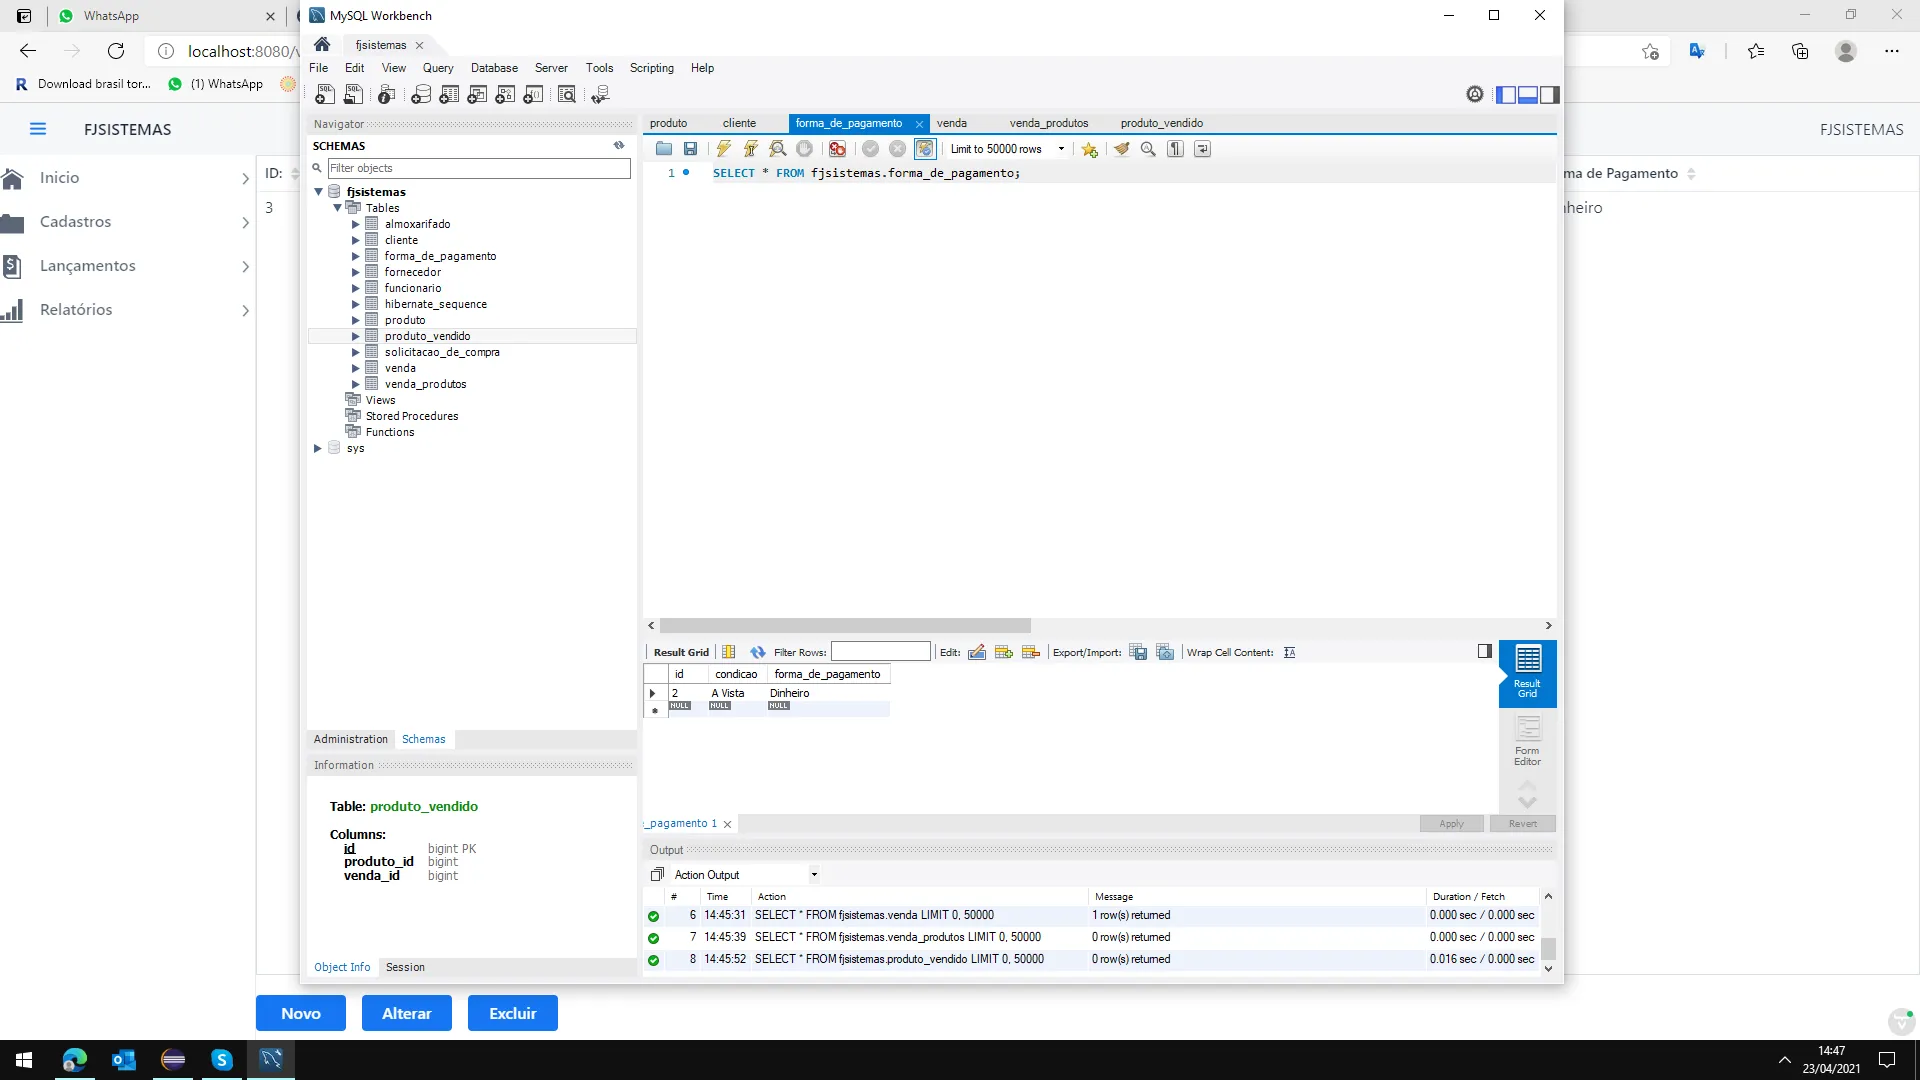The height and width of the screenshot is (1080, 1920).
Task: Click the Export recordset icon in result grid
Action: click(1138, 652)
